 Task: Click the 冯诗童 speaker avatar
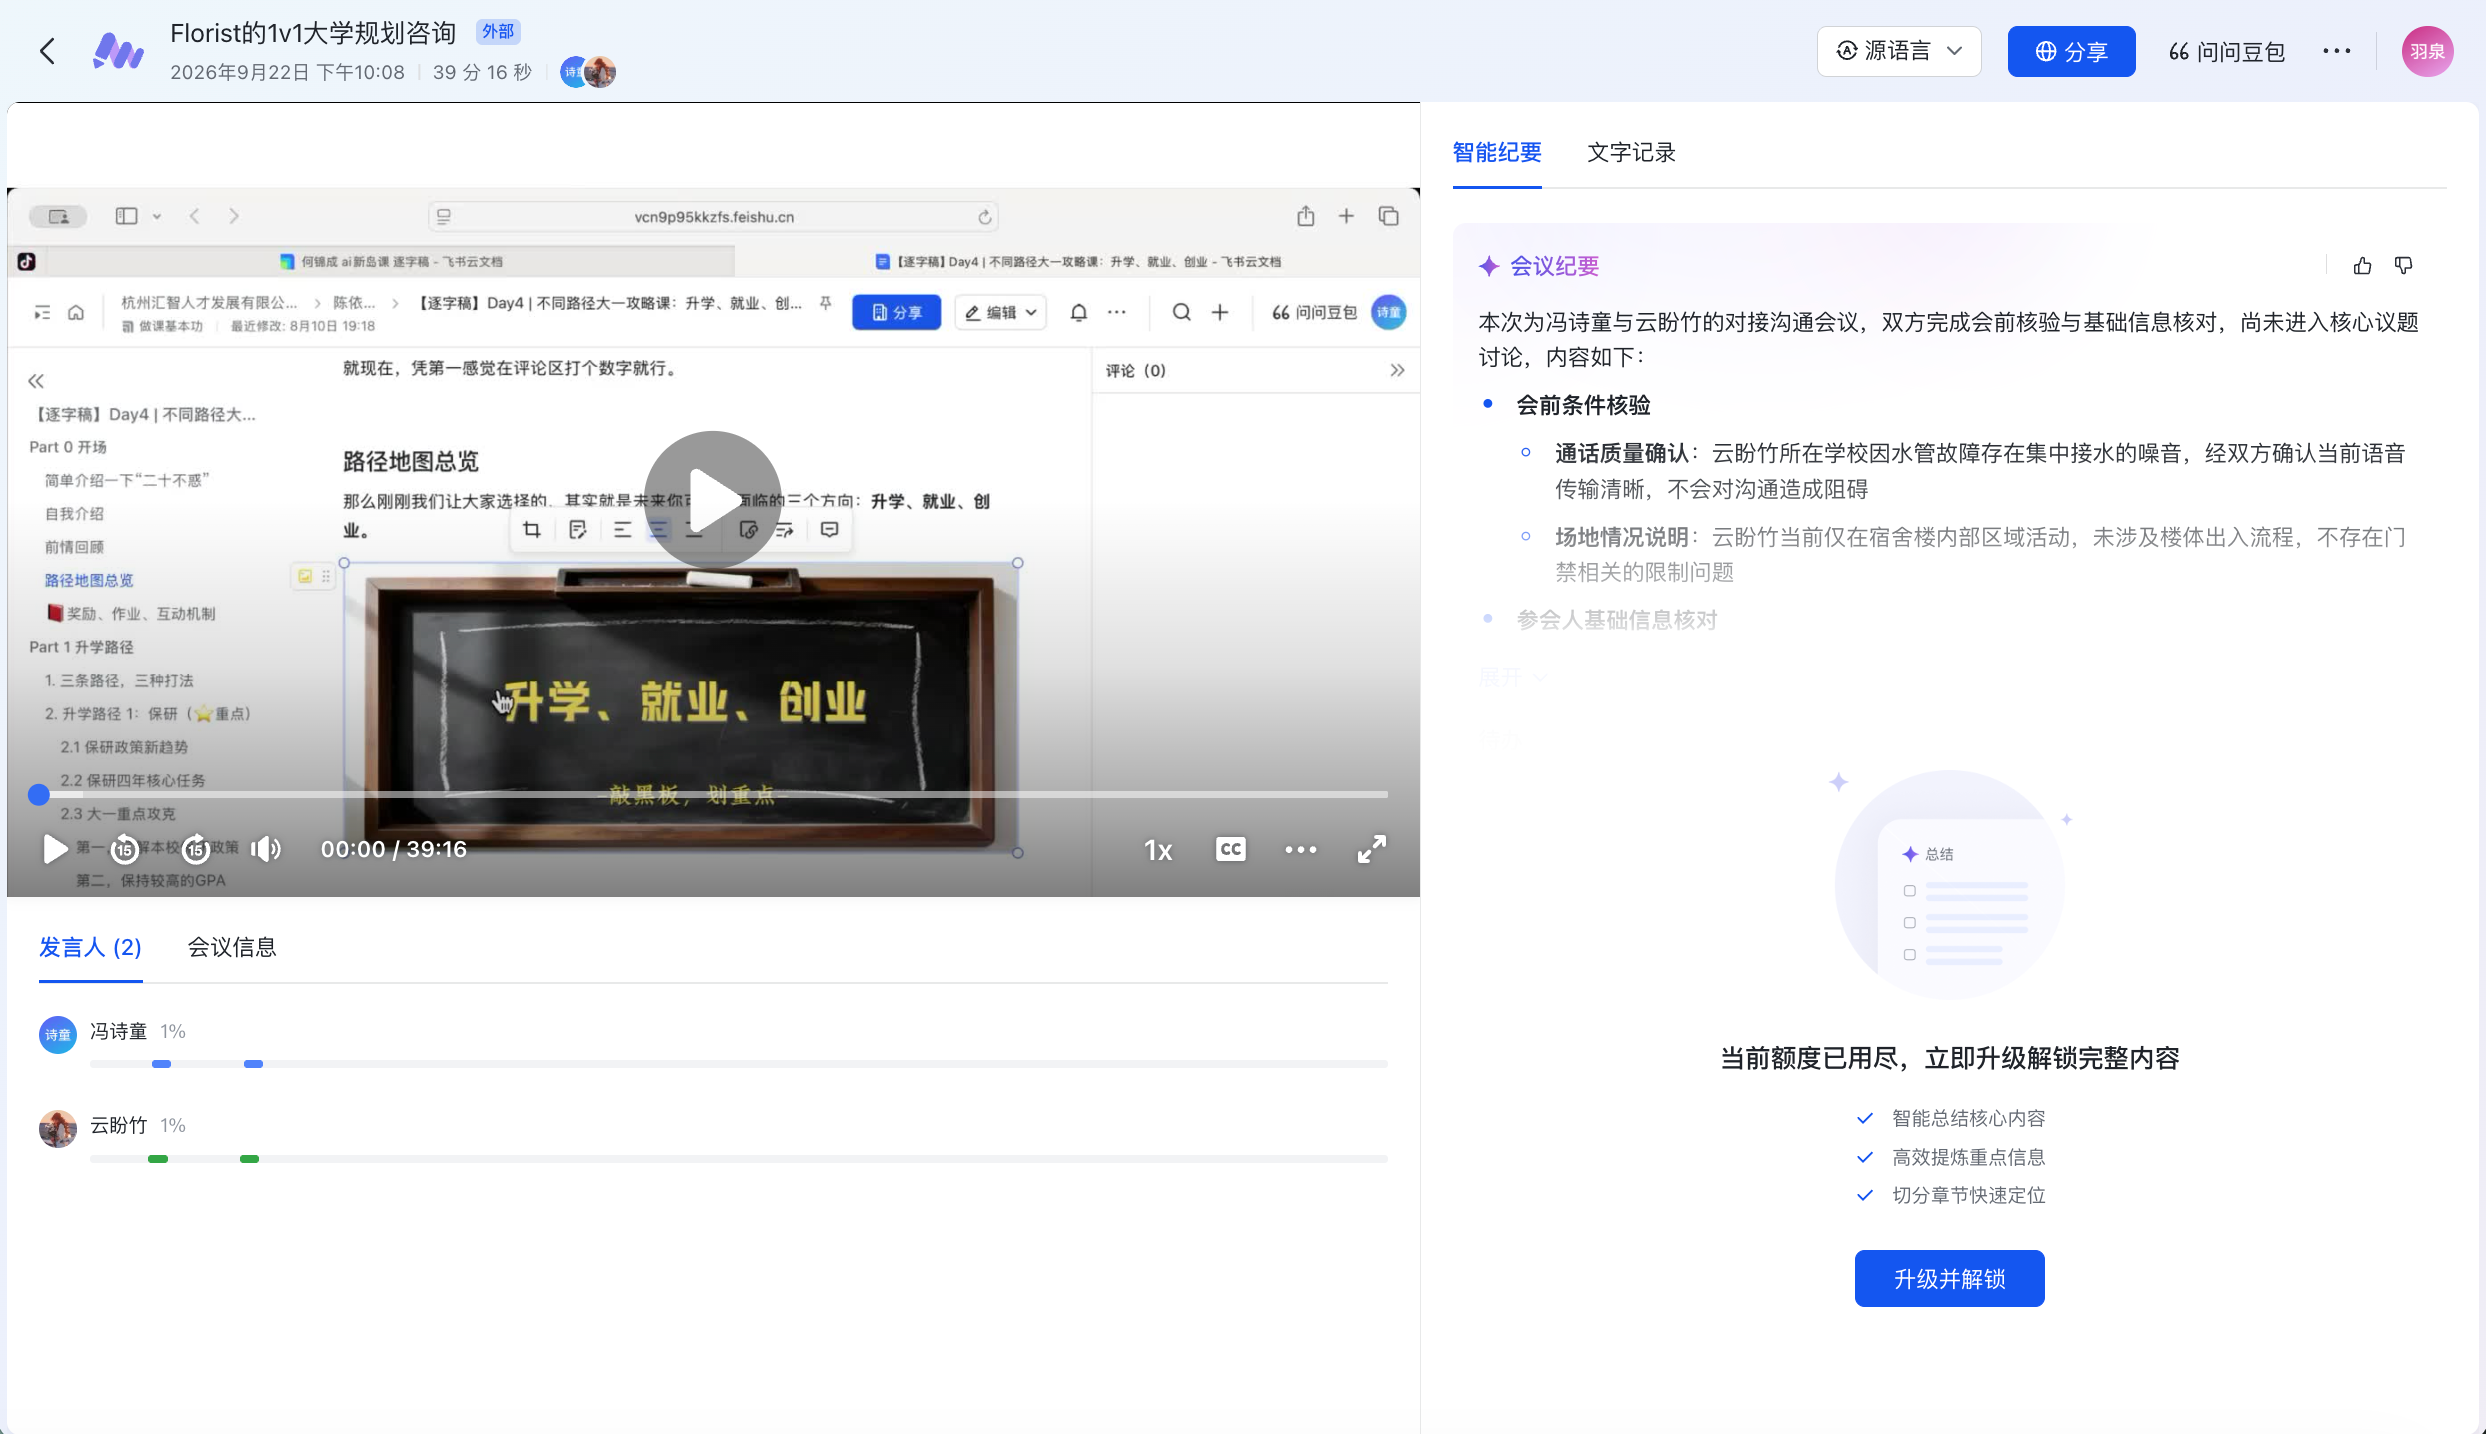(58, 1035)
